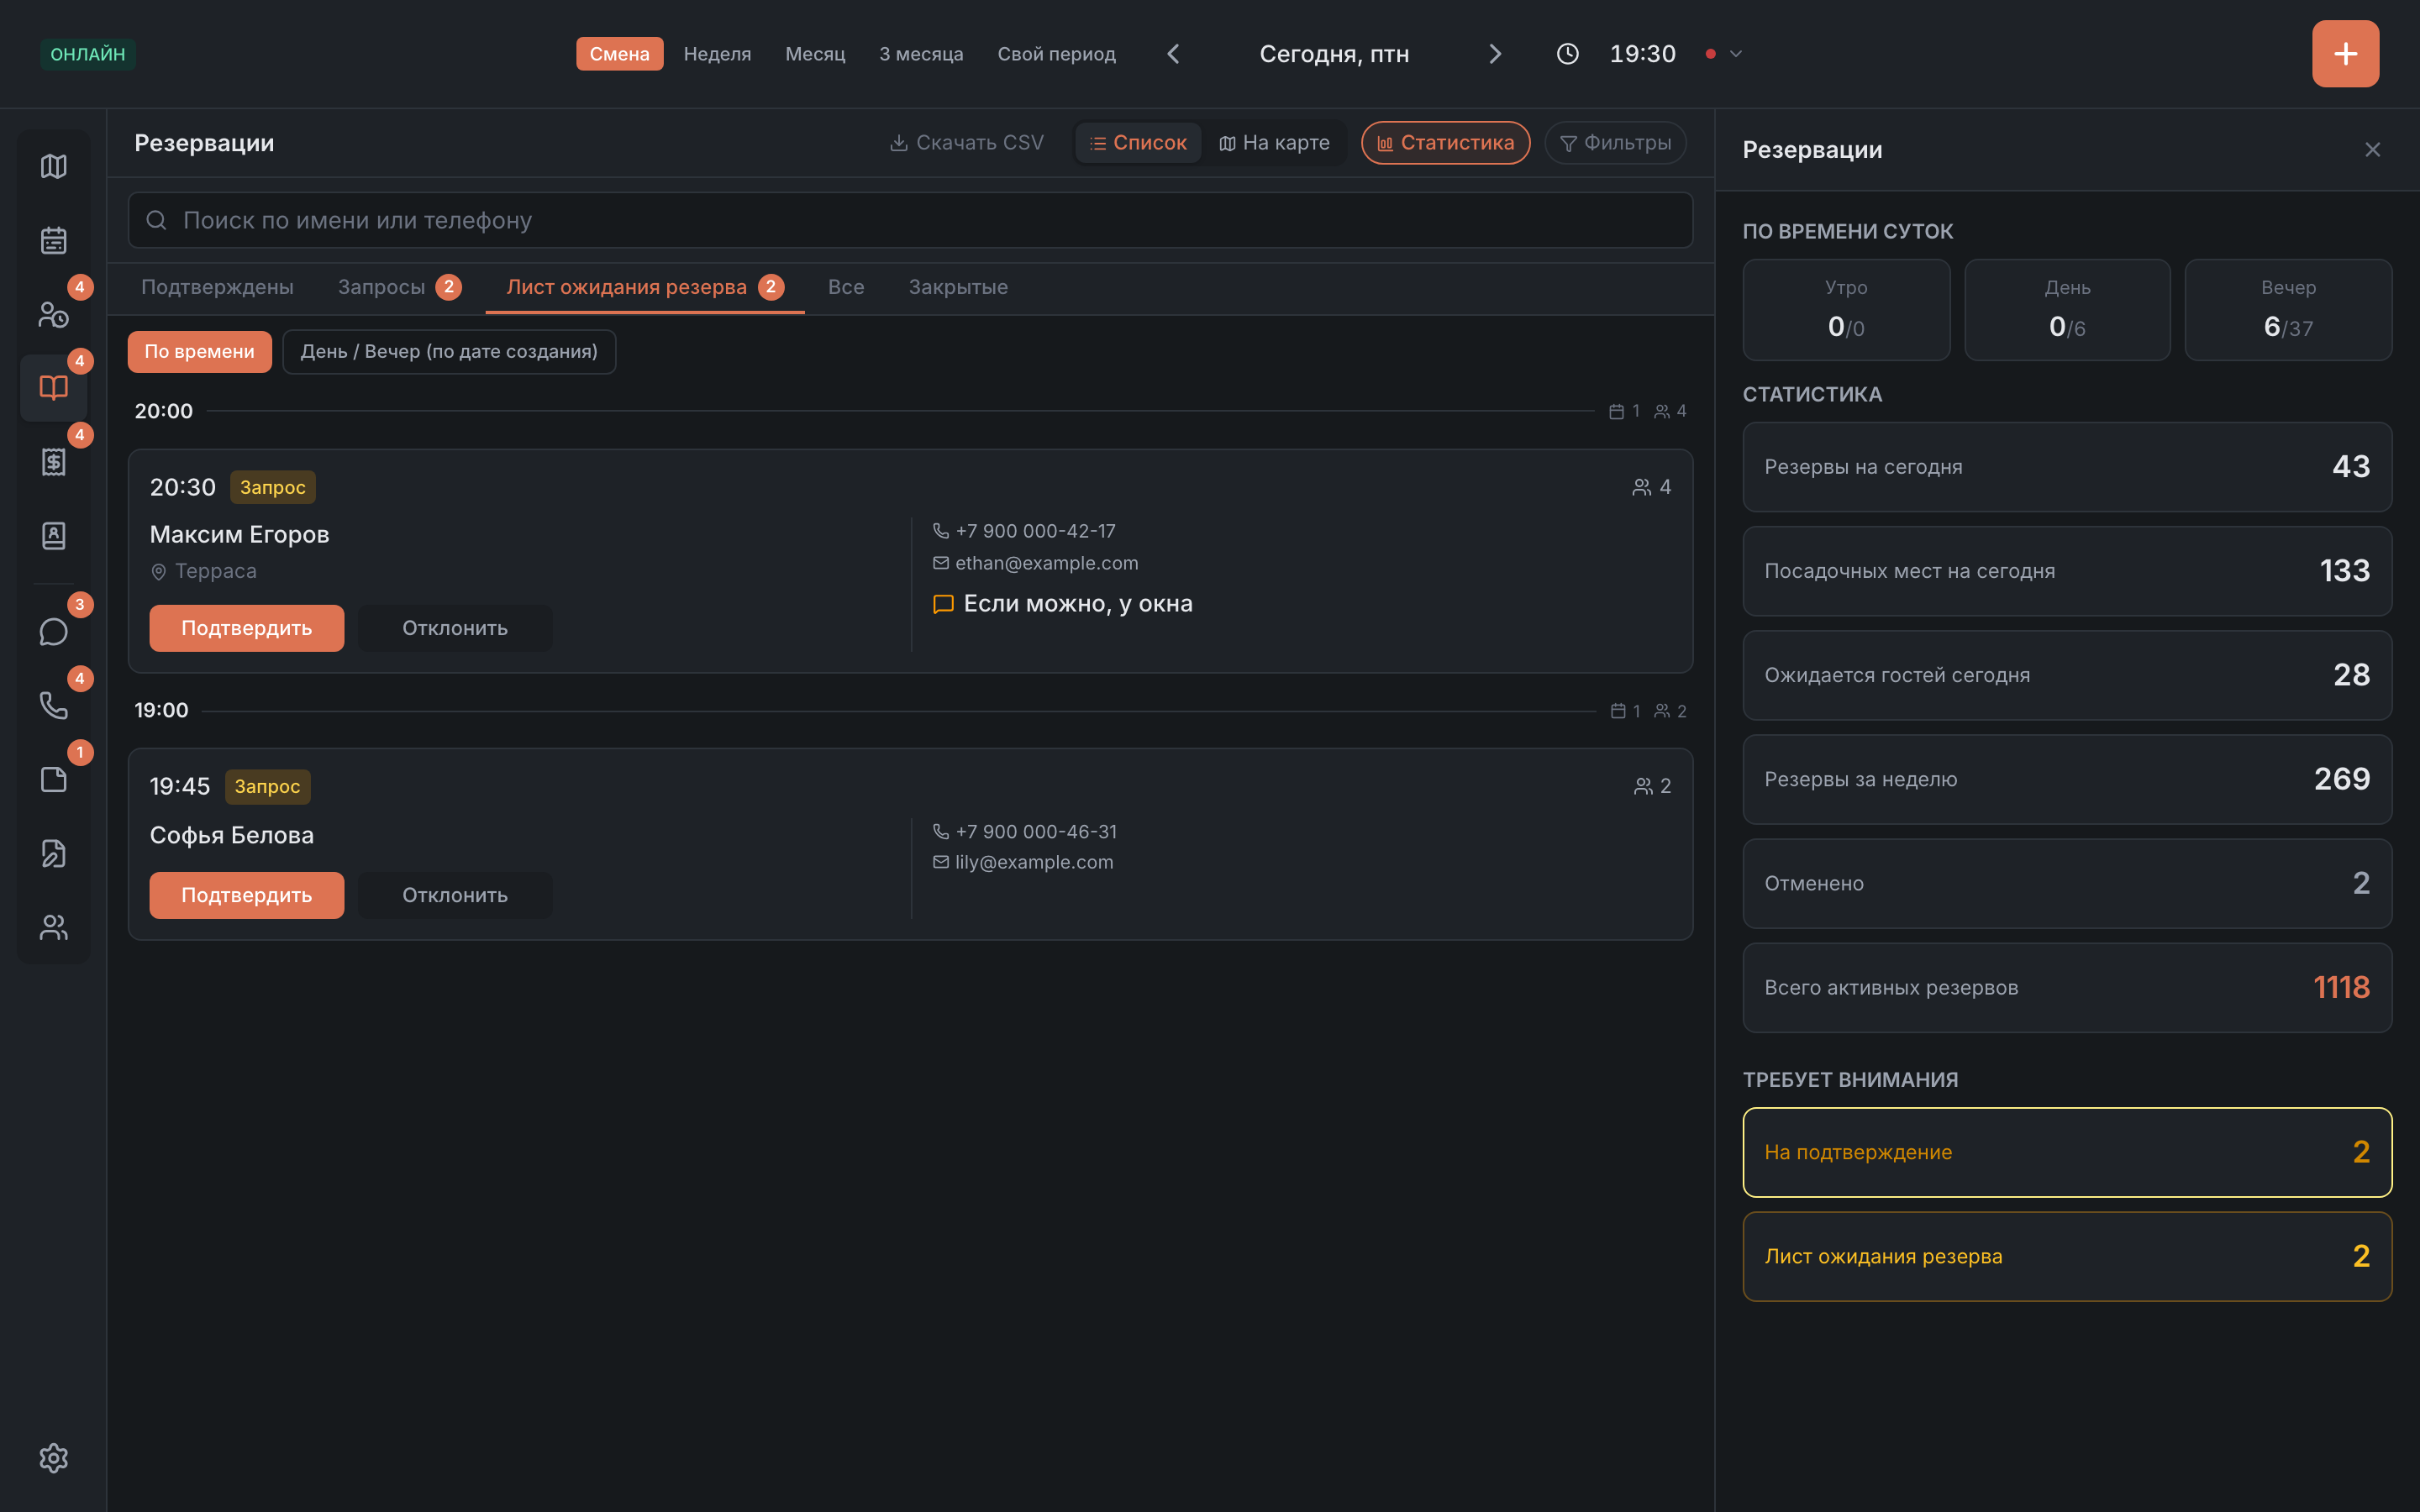Select the Месяц period option
Screen dimensions: 2420x1512
click(815, 54)
